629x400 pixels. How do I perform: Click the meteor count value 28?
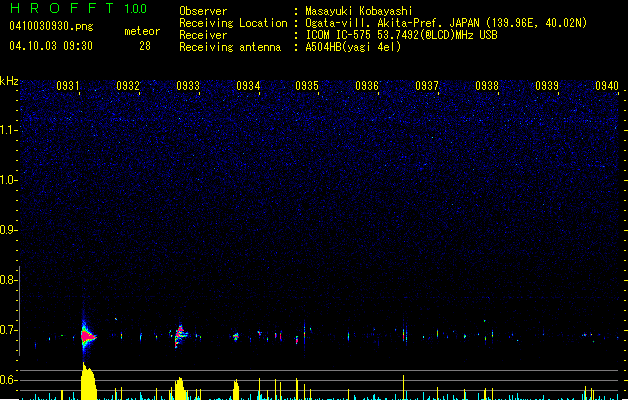coord(145,46)
